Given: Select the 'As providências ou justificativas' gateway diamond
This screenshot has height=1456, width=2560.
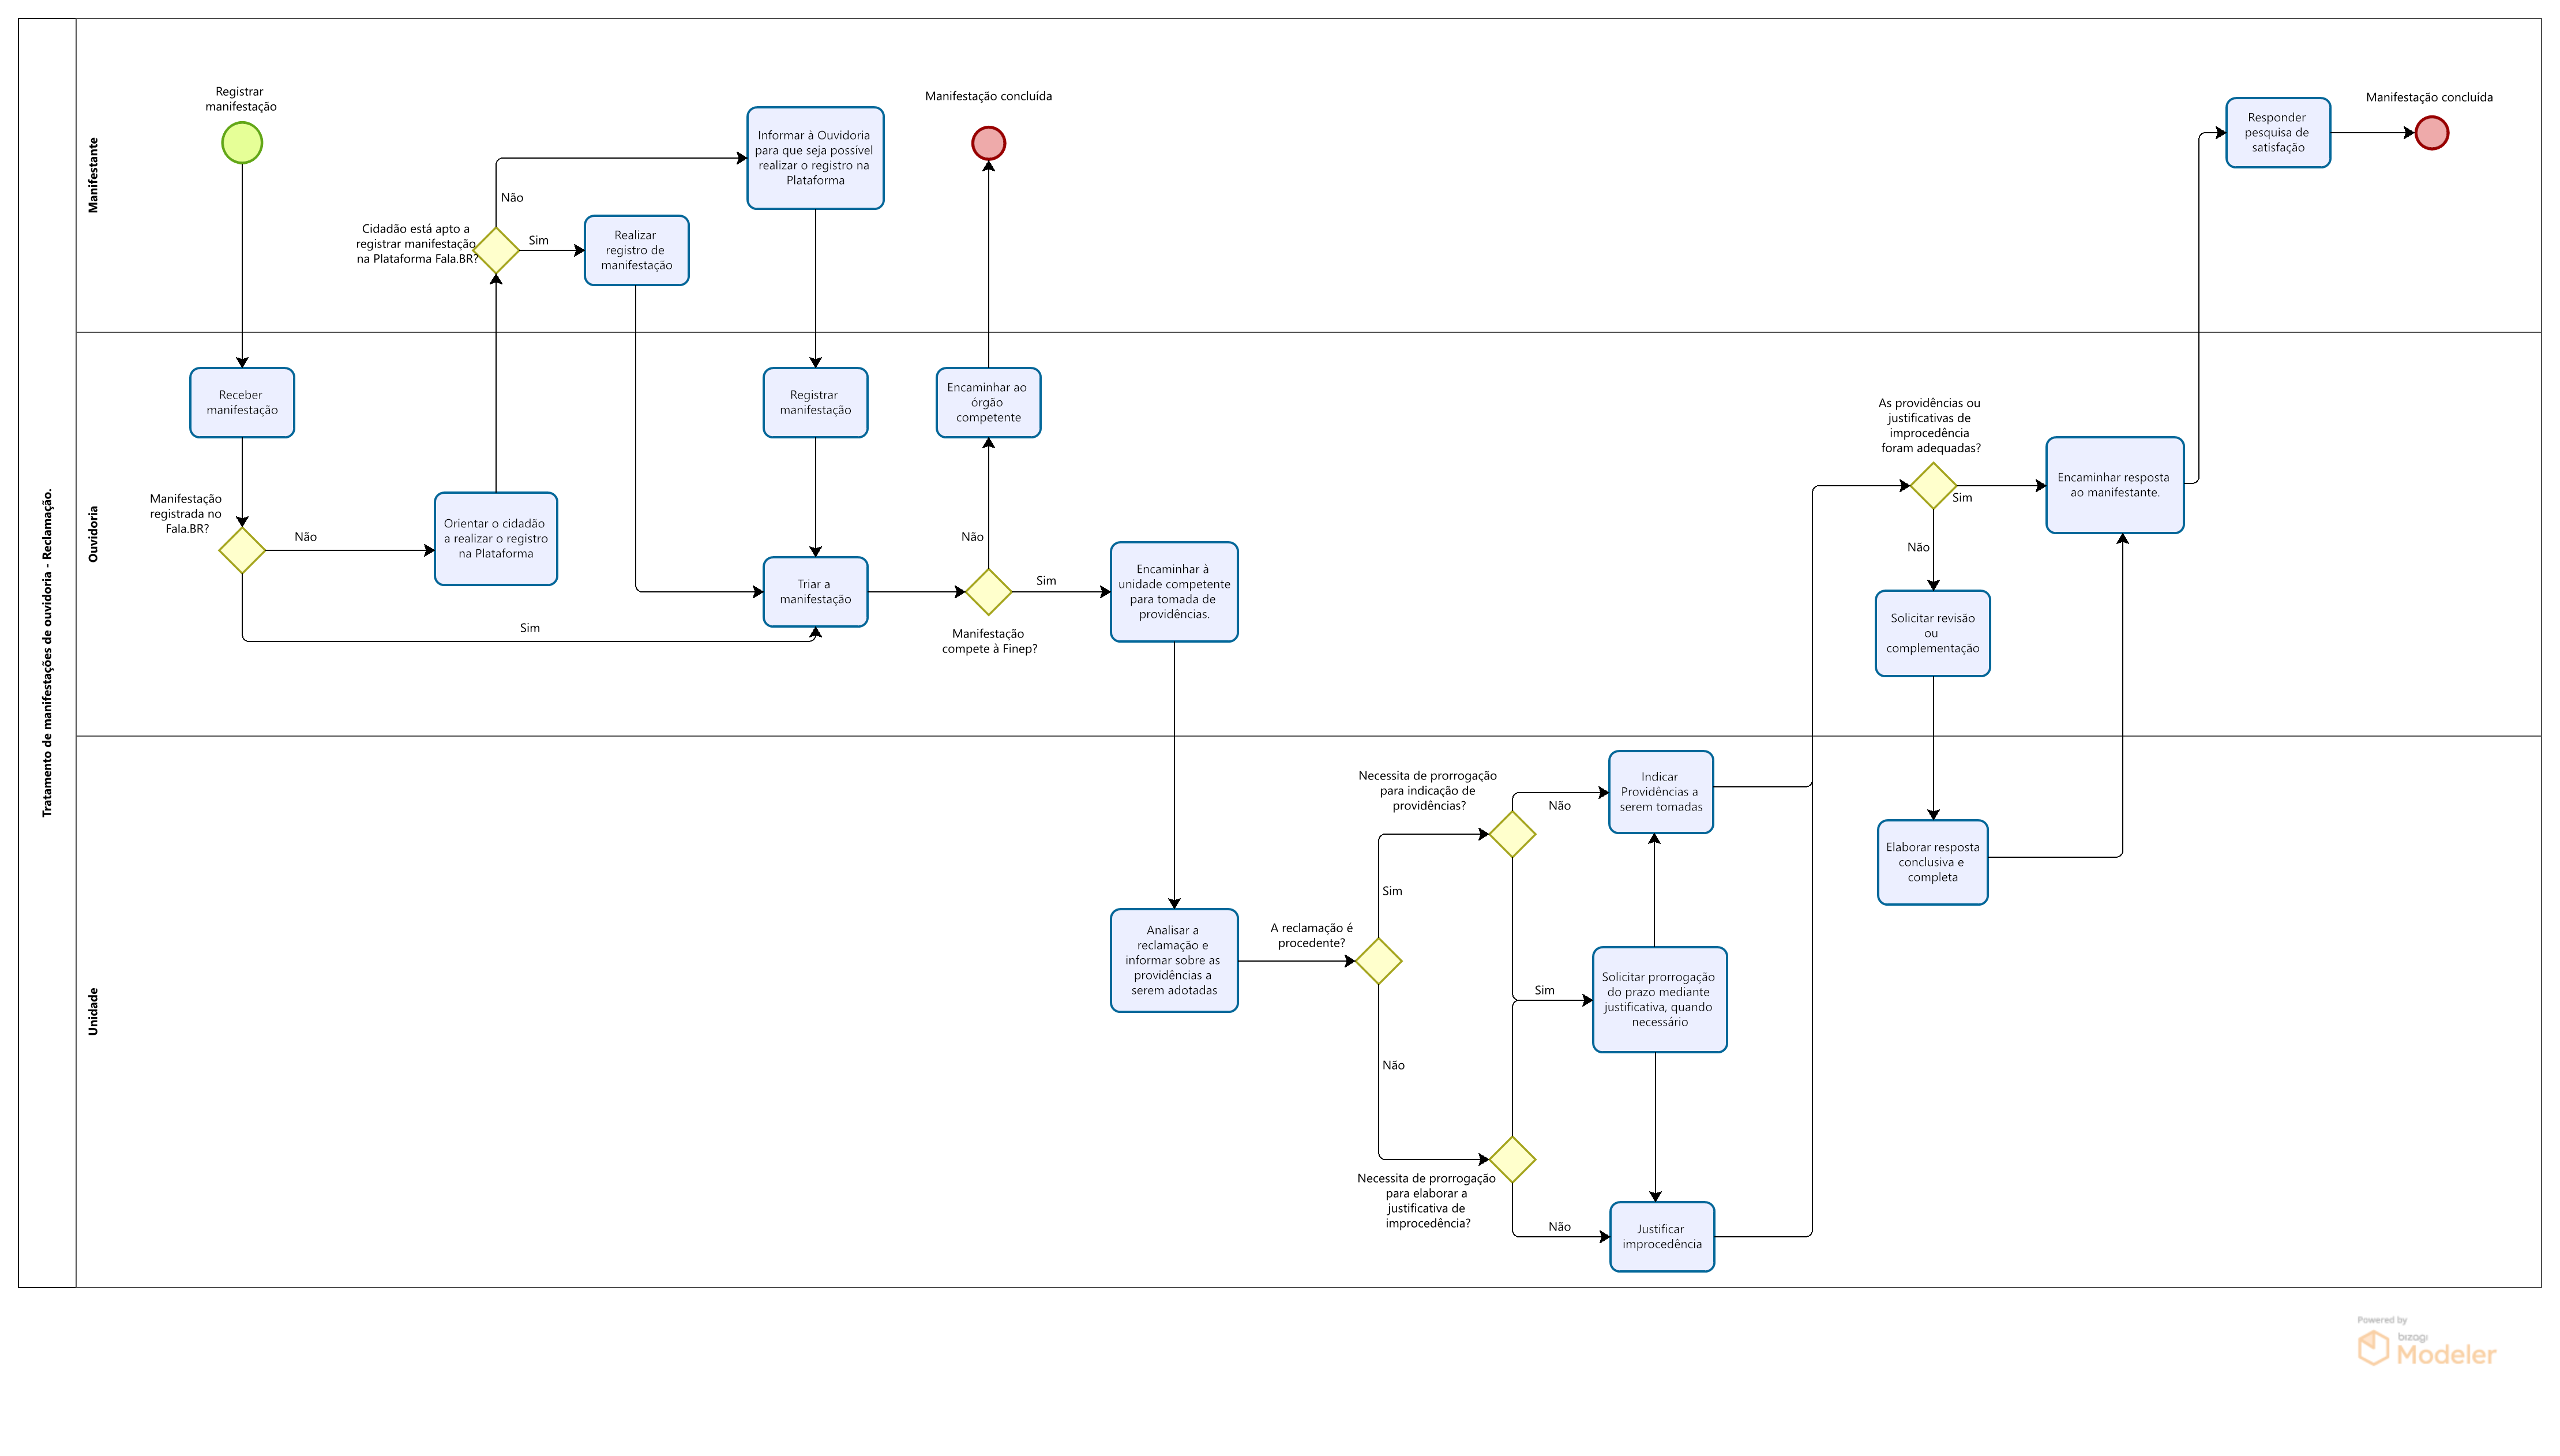Looking at the screenshot, I should tap(1933, 486).
